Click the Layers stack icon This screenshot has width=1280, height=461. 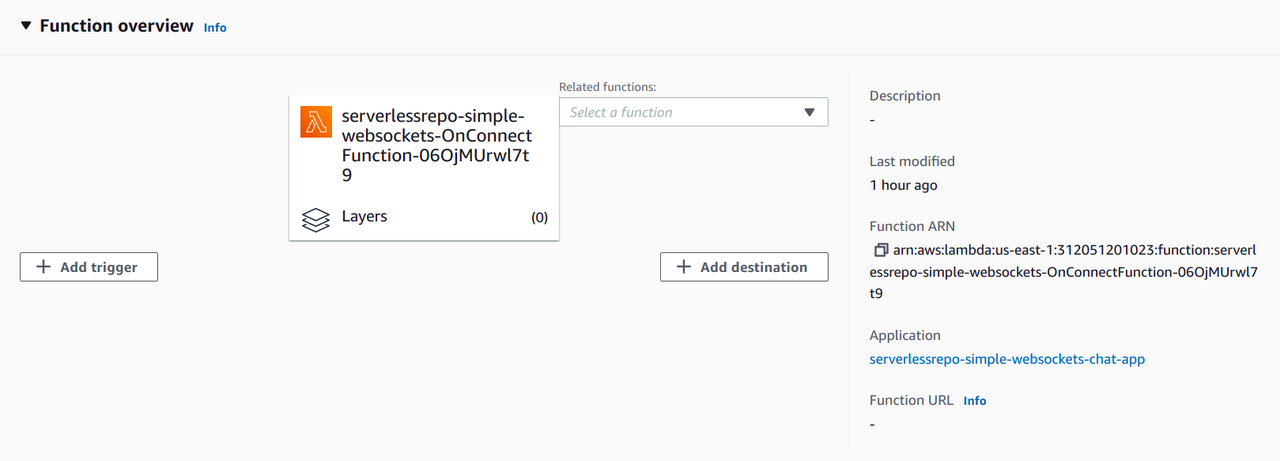pos(316,219)
